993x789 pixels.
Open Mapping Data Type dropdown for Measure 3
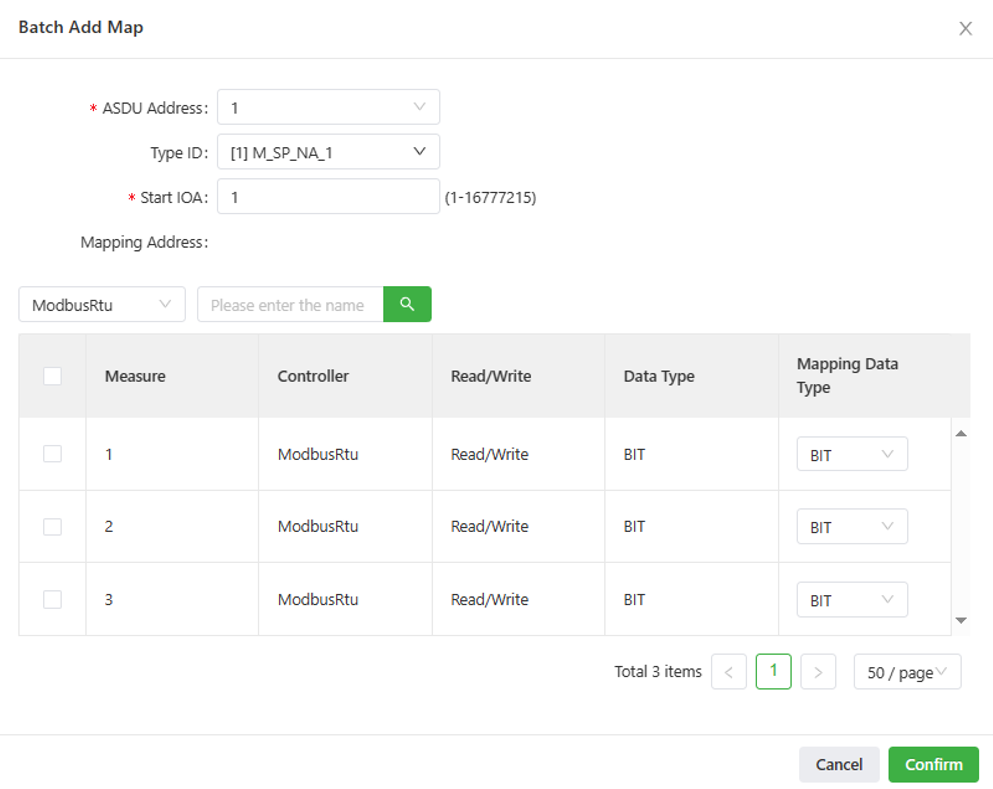point(852,600)
